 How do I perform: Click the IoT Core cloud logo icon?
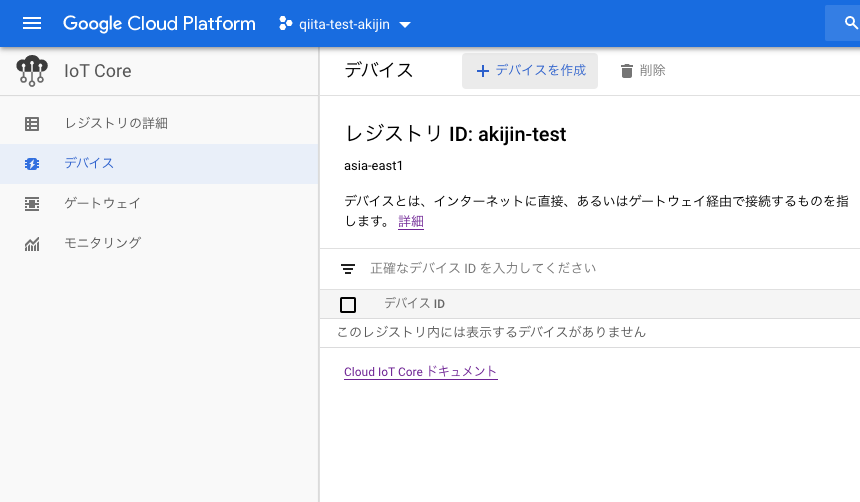click(32, 71)
